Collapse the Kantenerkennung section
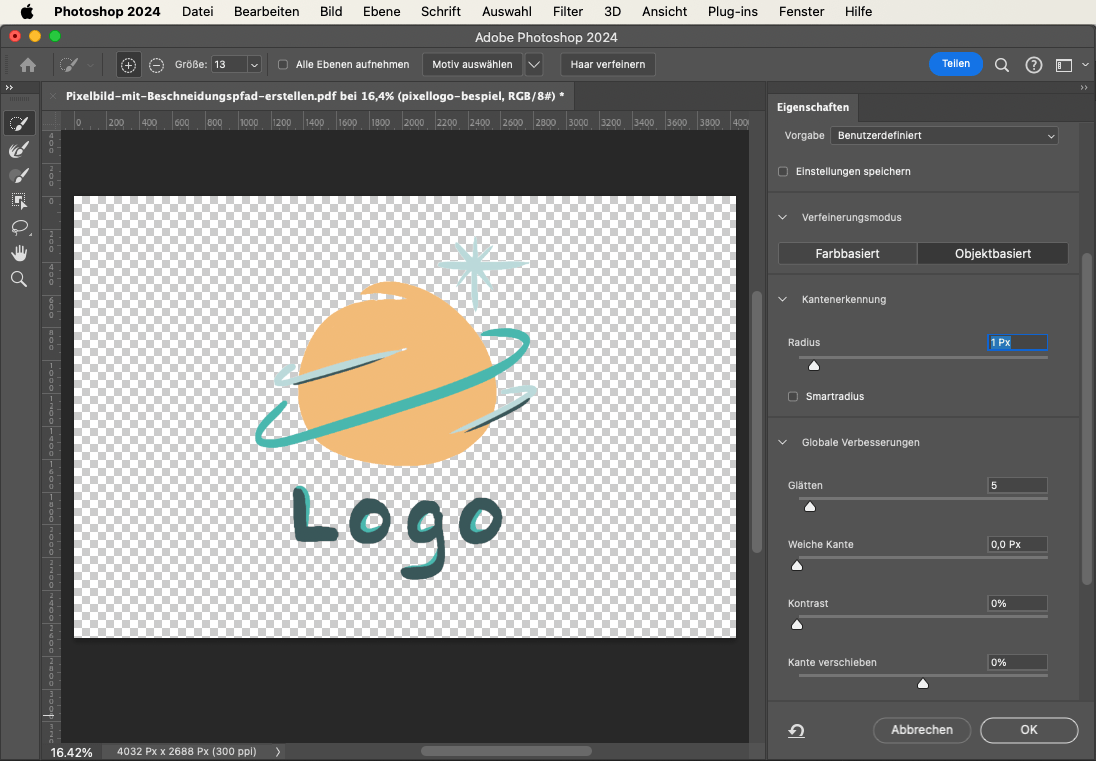 tap(784, 300)
